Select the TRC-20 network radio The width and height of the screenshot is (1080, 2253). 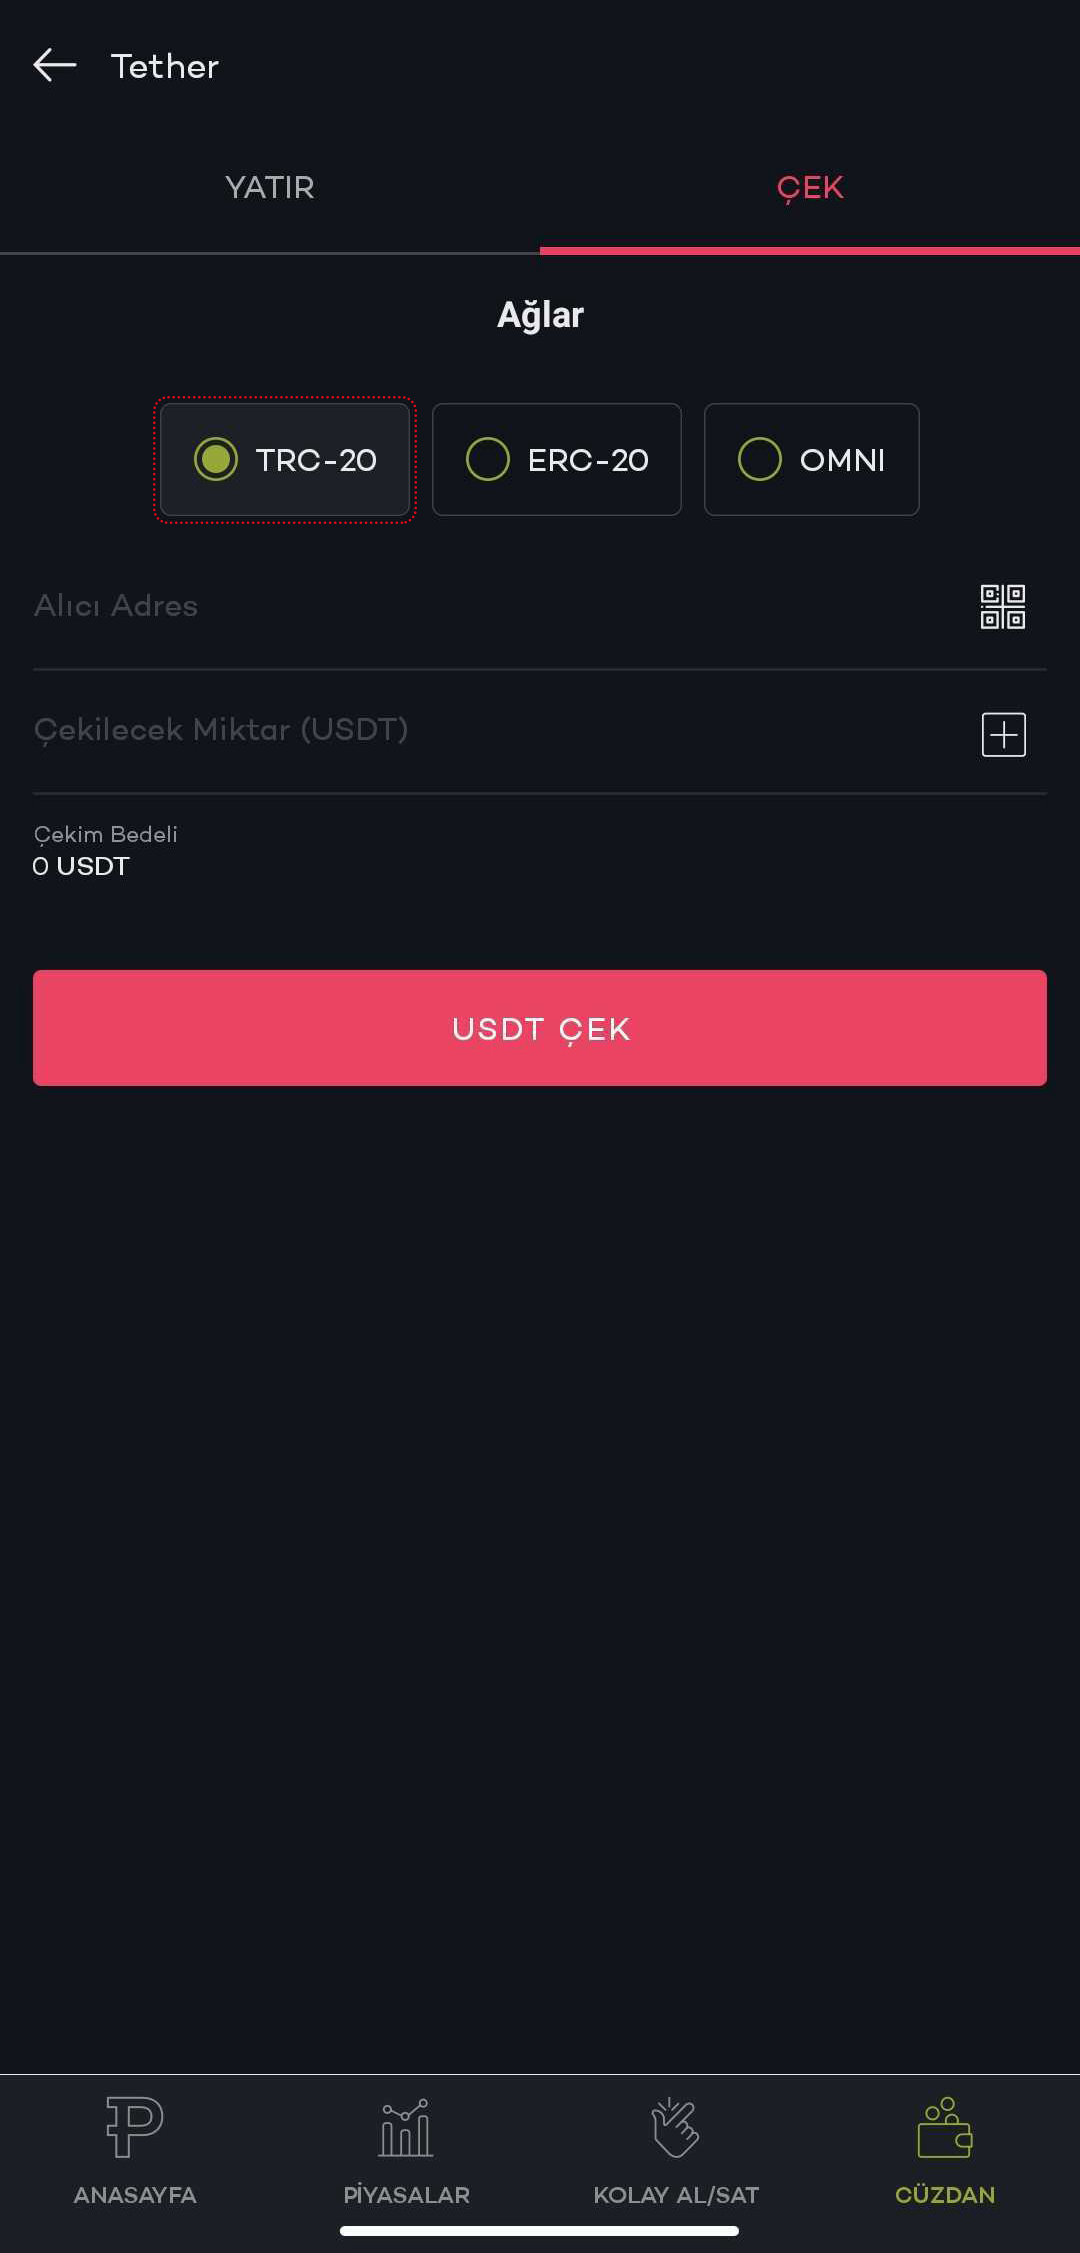coord(285,460)
